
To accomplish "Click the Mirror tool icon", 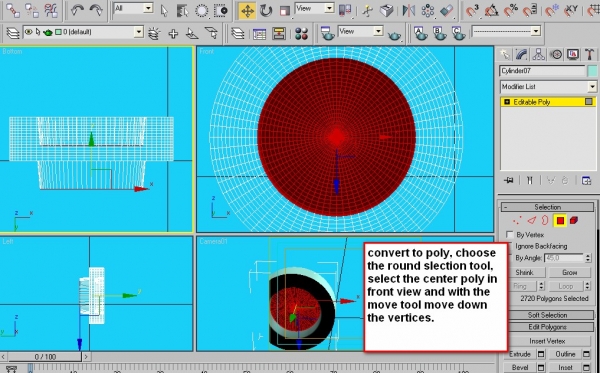I will click(409, 10).
